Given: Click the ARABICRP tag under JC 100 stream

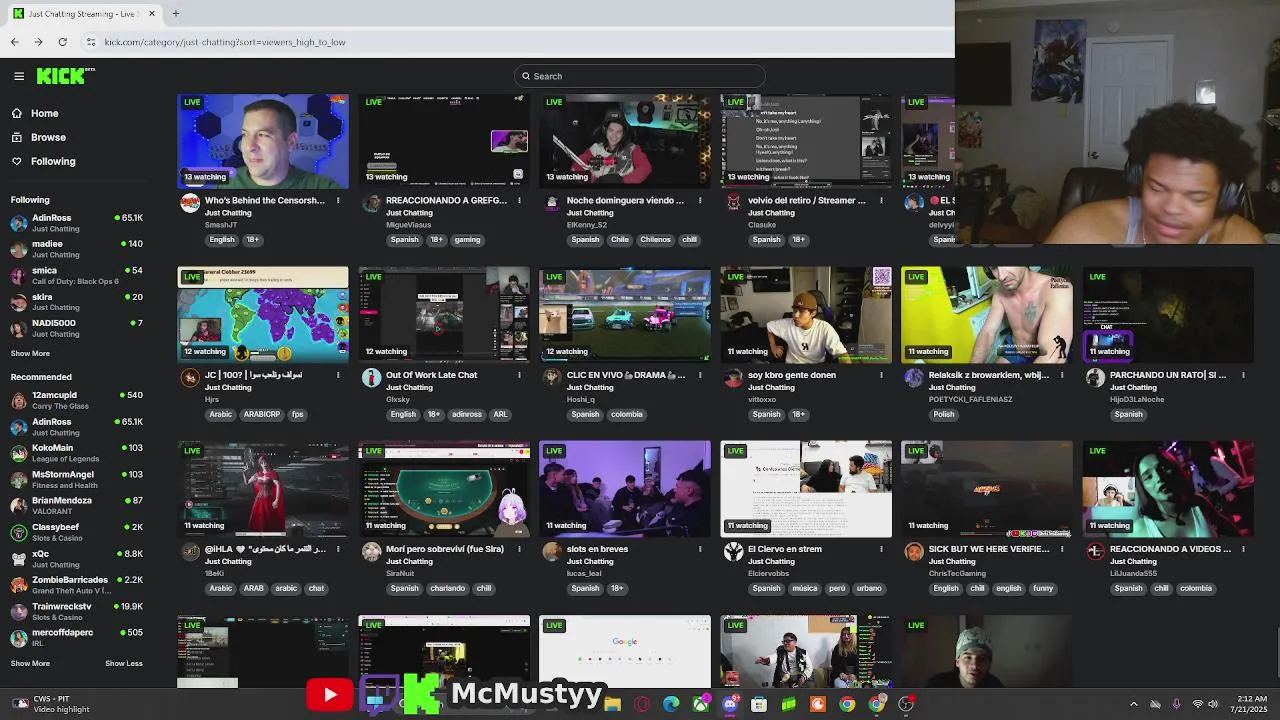Looking at the screenshot, I should [x=262, y=414].
